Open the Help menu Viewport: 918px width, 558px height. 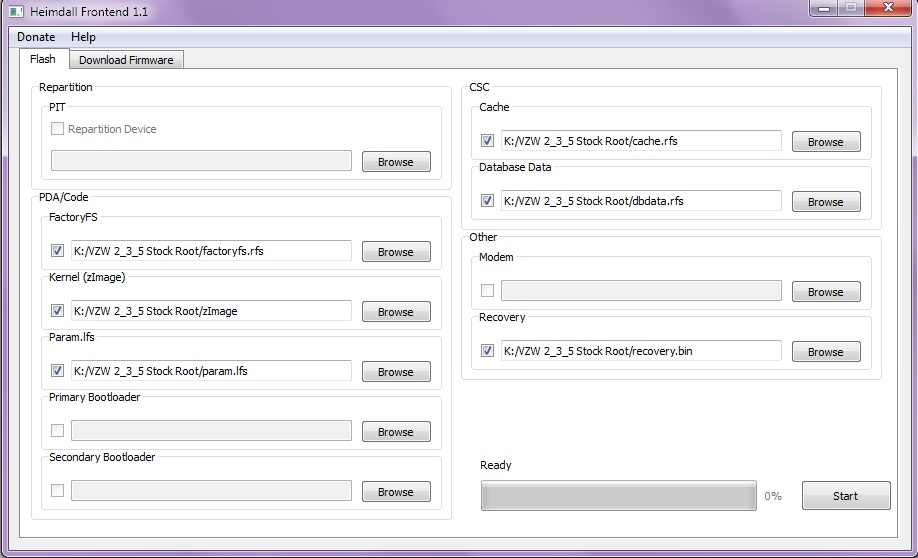coord(84,37)
